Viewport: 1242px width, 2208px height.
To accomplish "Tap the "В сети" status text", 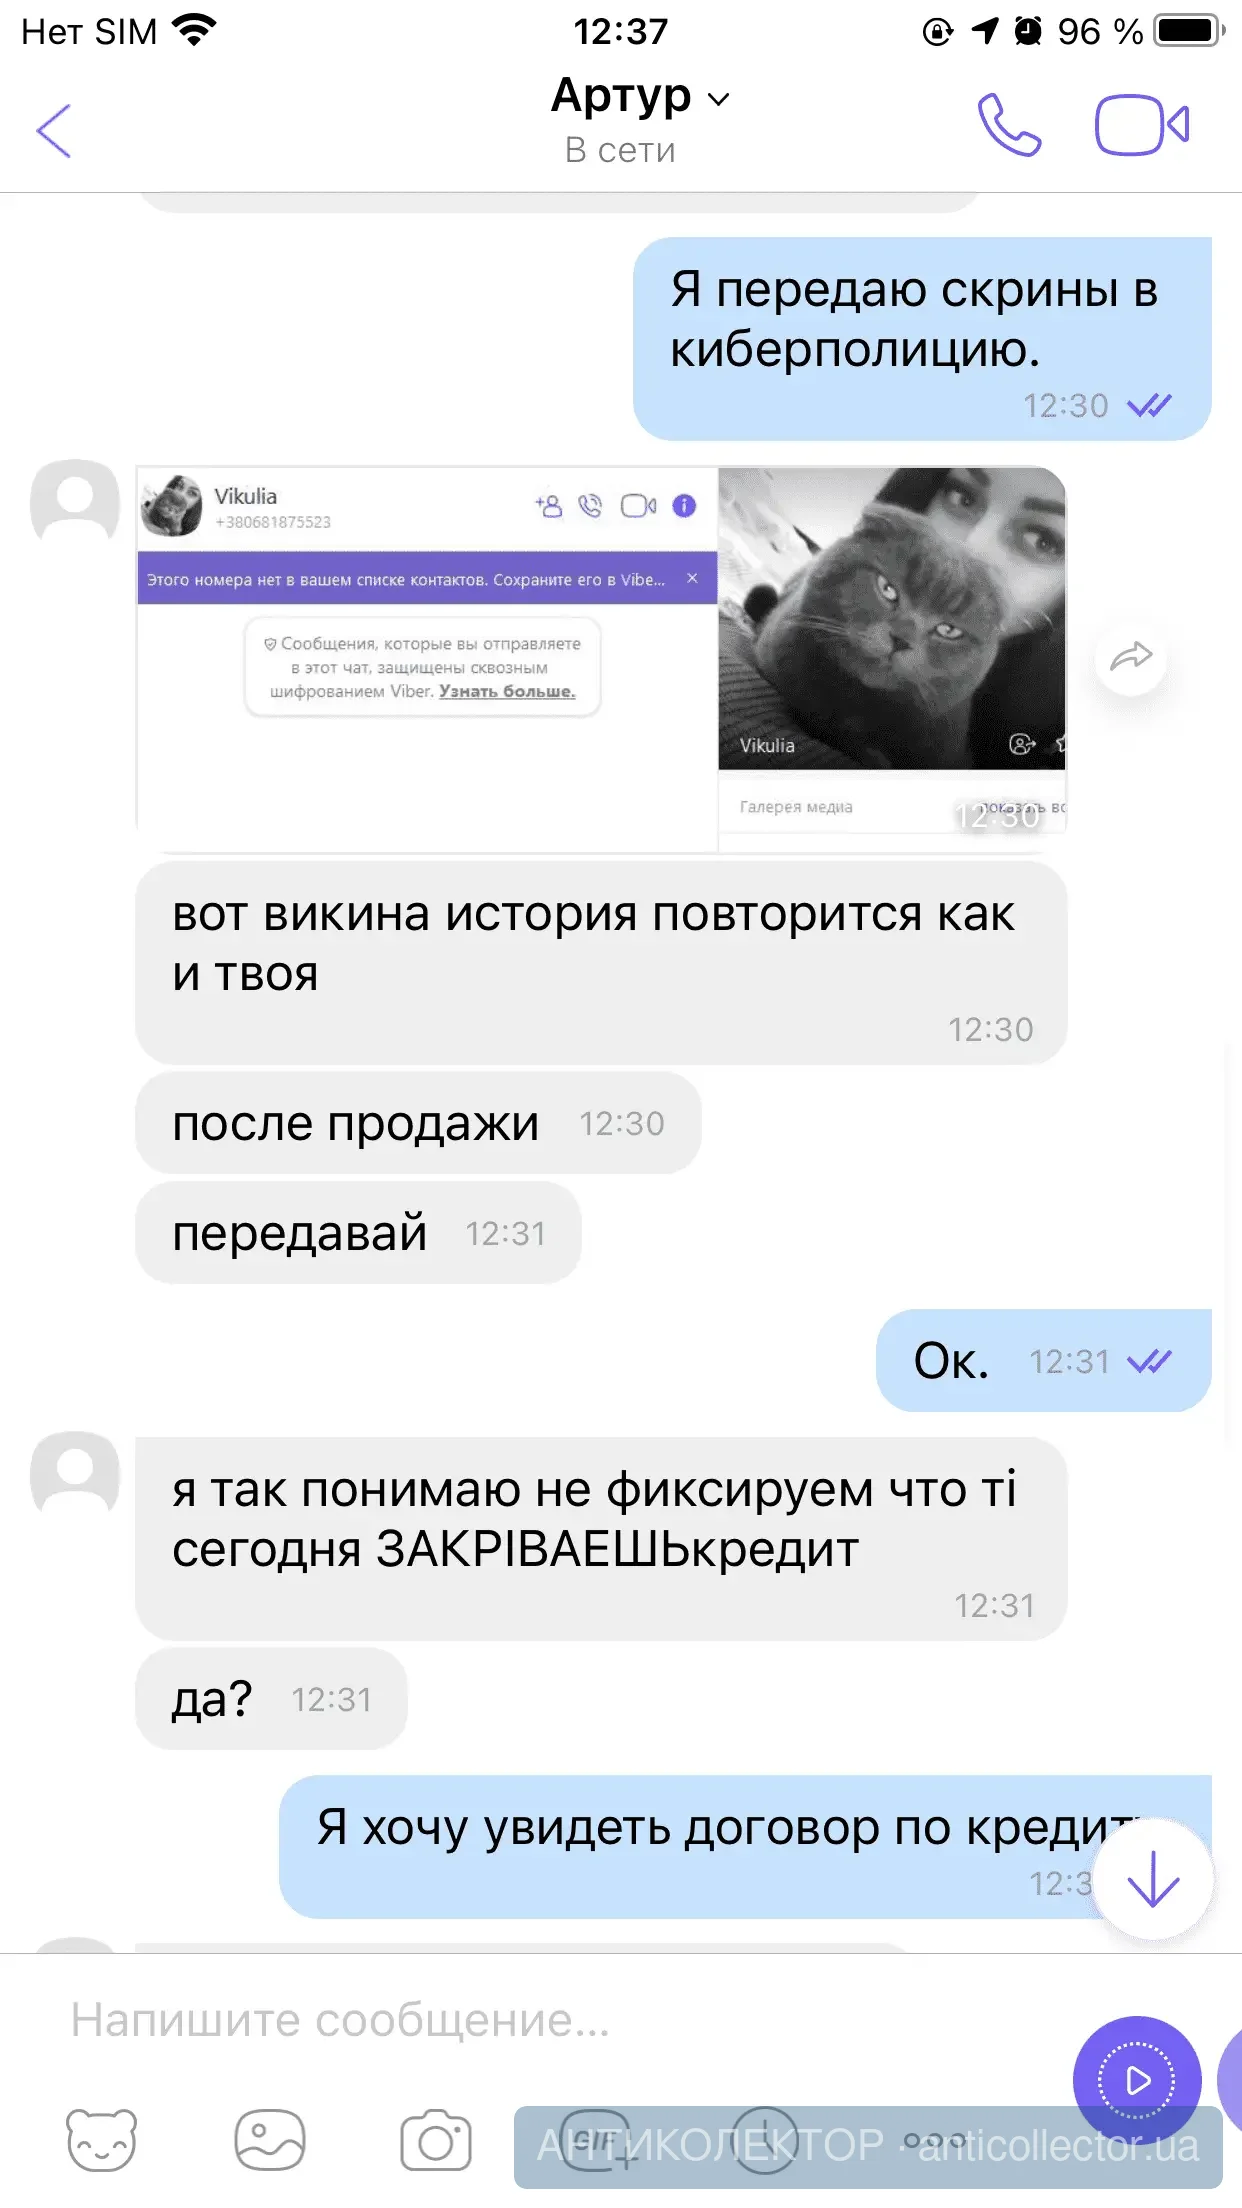I will (620, 150).
